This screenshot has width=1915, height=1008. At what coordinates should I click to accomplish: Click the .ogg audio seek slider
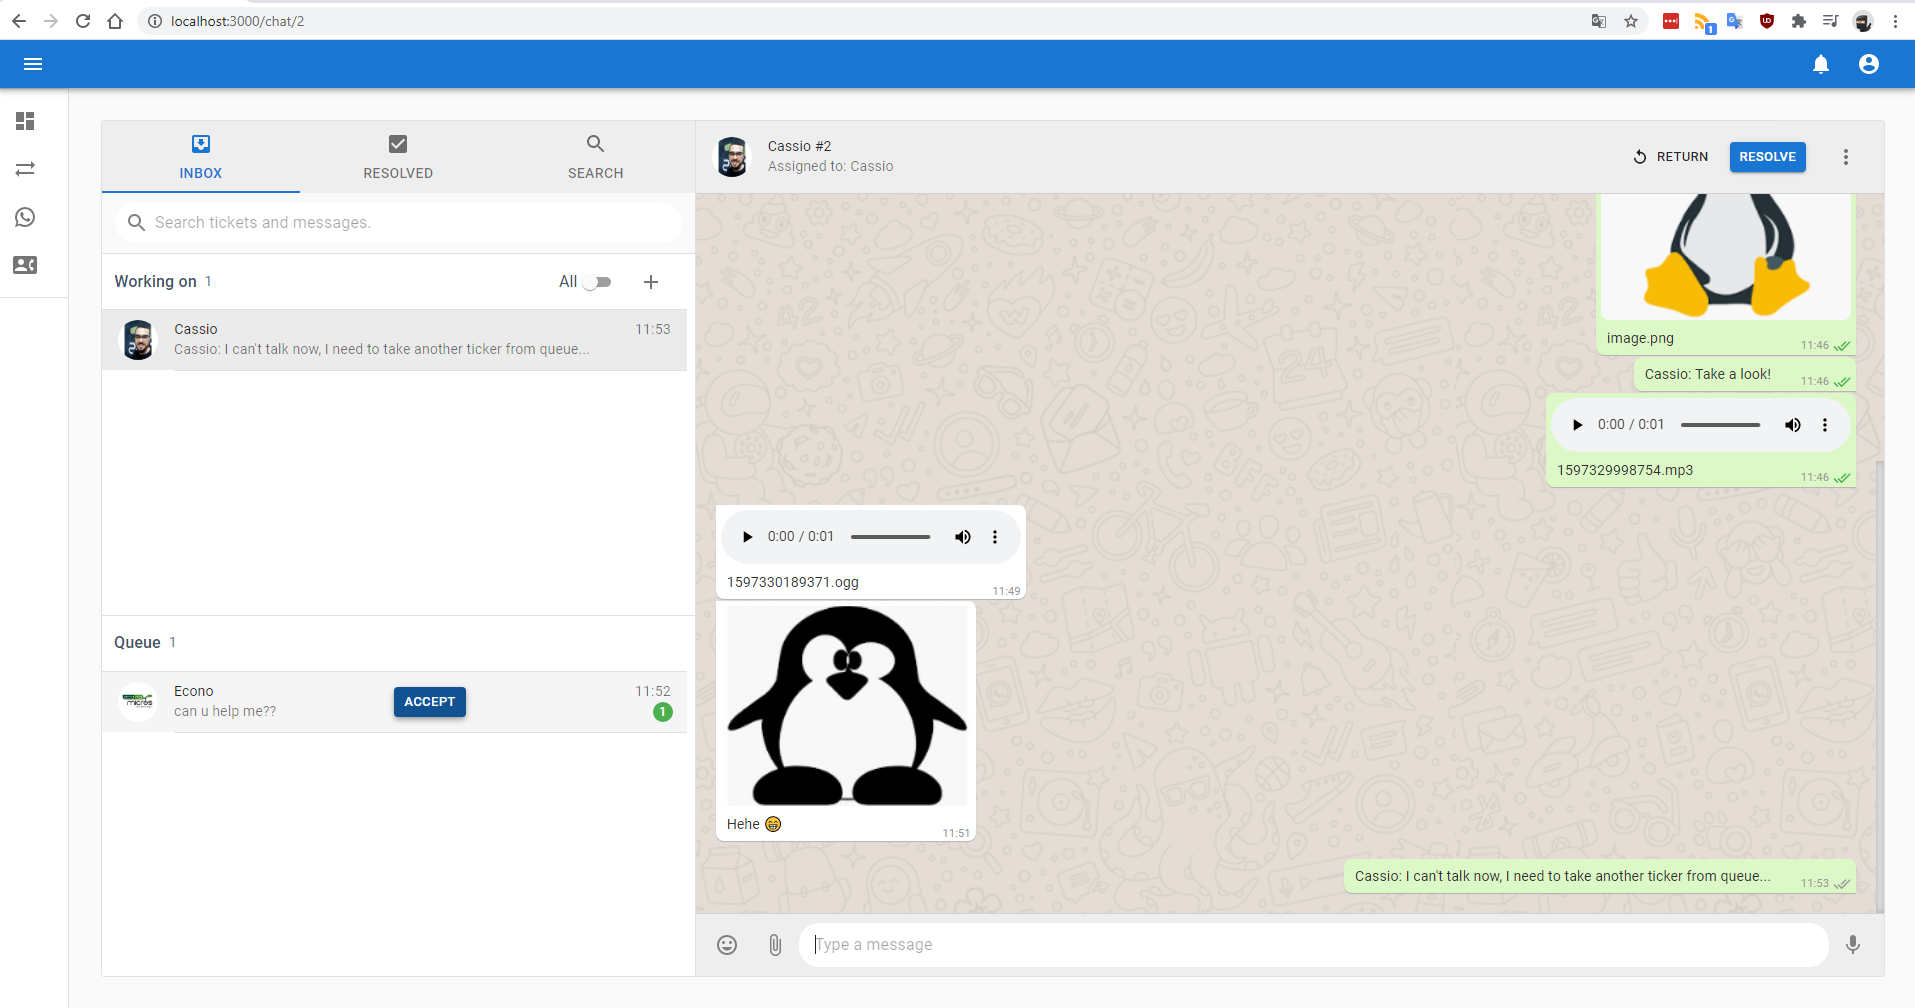point(890,537)
